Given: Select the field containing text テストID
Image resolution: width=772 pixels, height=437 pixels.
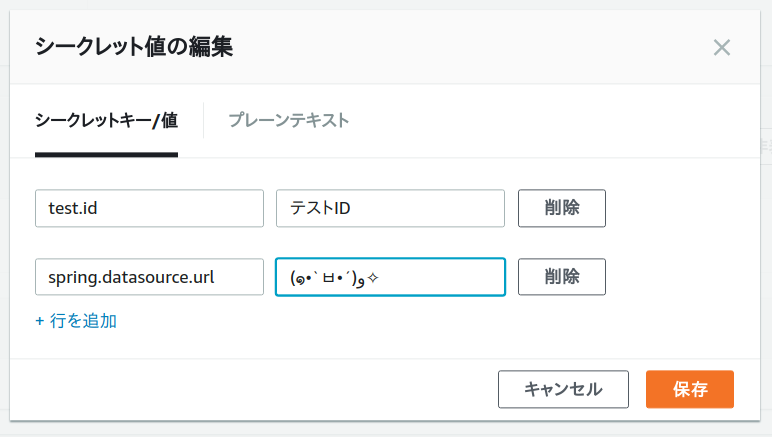Looking at the screenshot, I should pyautogui.click(x=390, y=208).
